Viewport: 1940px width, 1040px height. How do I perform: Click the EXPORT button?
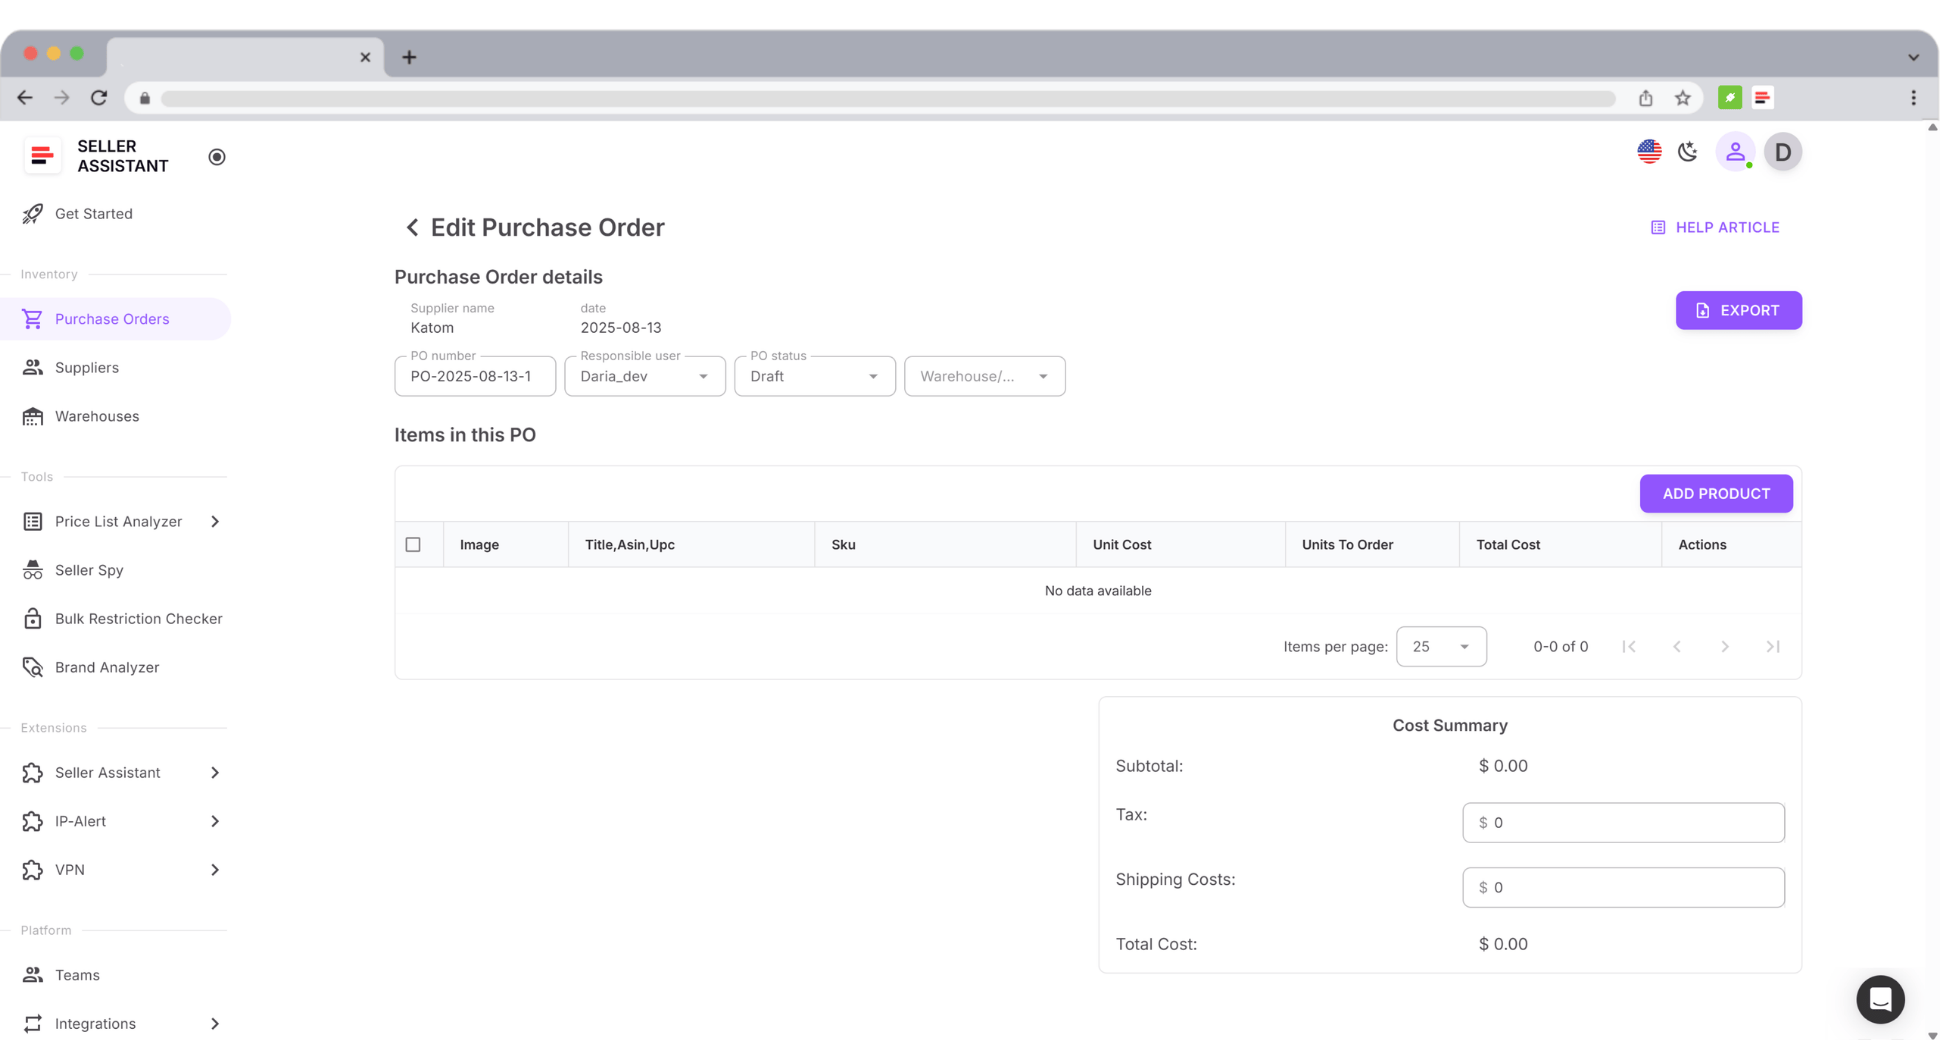(x=1738, y=310)
